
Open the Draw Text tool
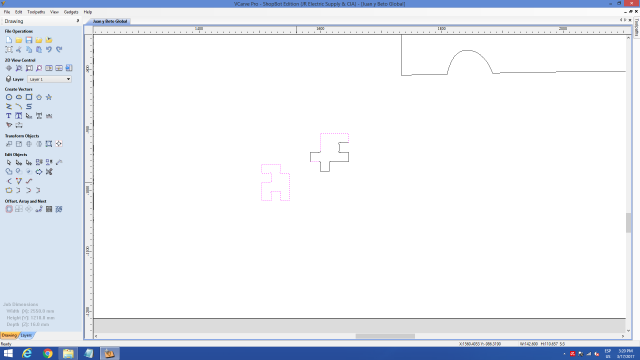tap(9, 116)
